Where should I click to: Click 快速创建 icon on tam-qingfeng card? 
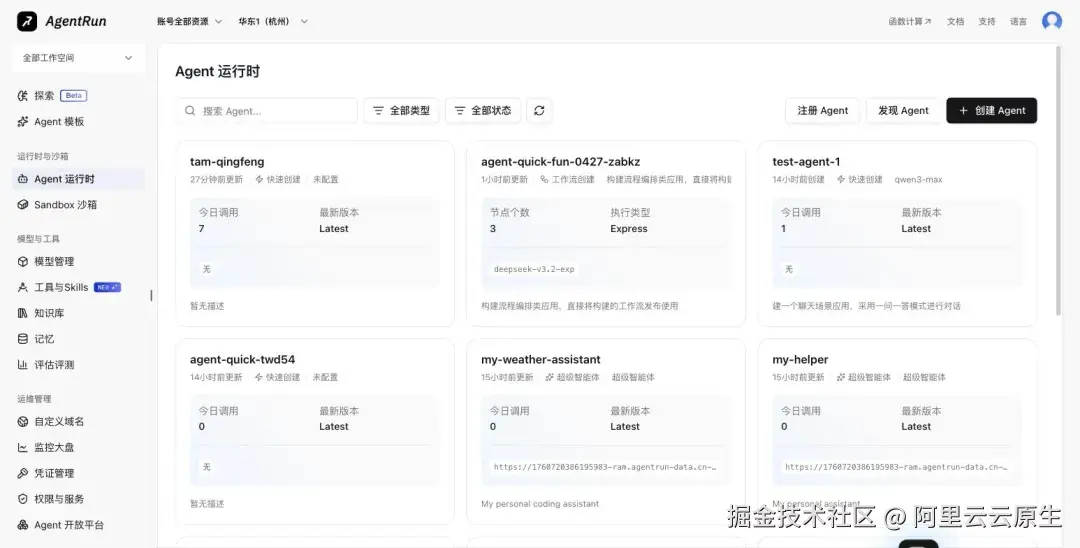(260, 180)
